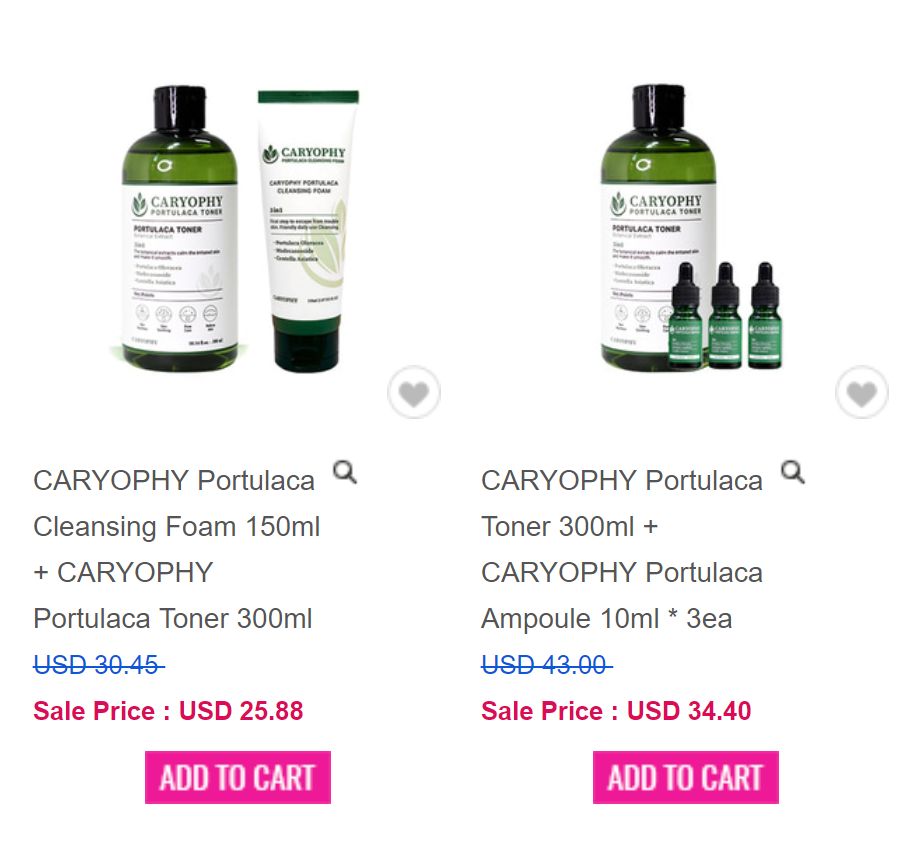Click the 'Portulaca Toner 300ml' text line
The width and height of the screenshot is (898, 847).
point(172,619)
